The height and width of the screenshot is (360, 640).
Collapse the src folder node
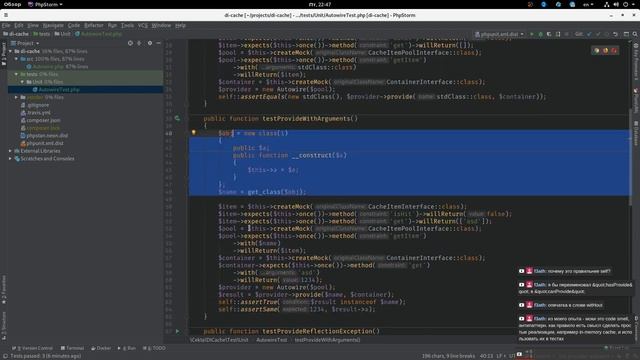coord(16,59)
